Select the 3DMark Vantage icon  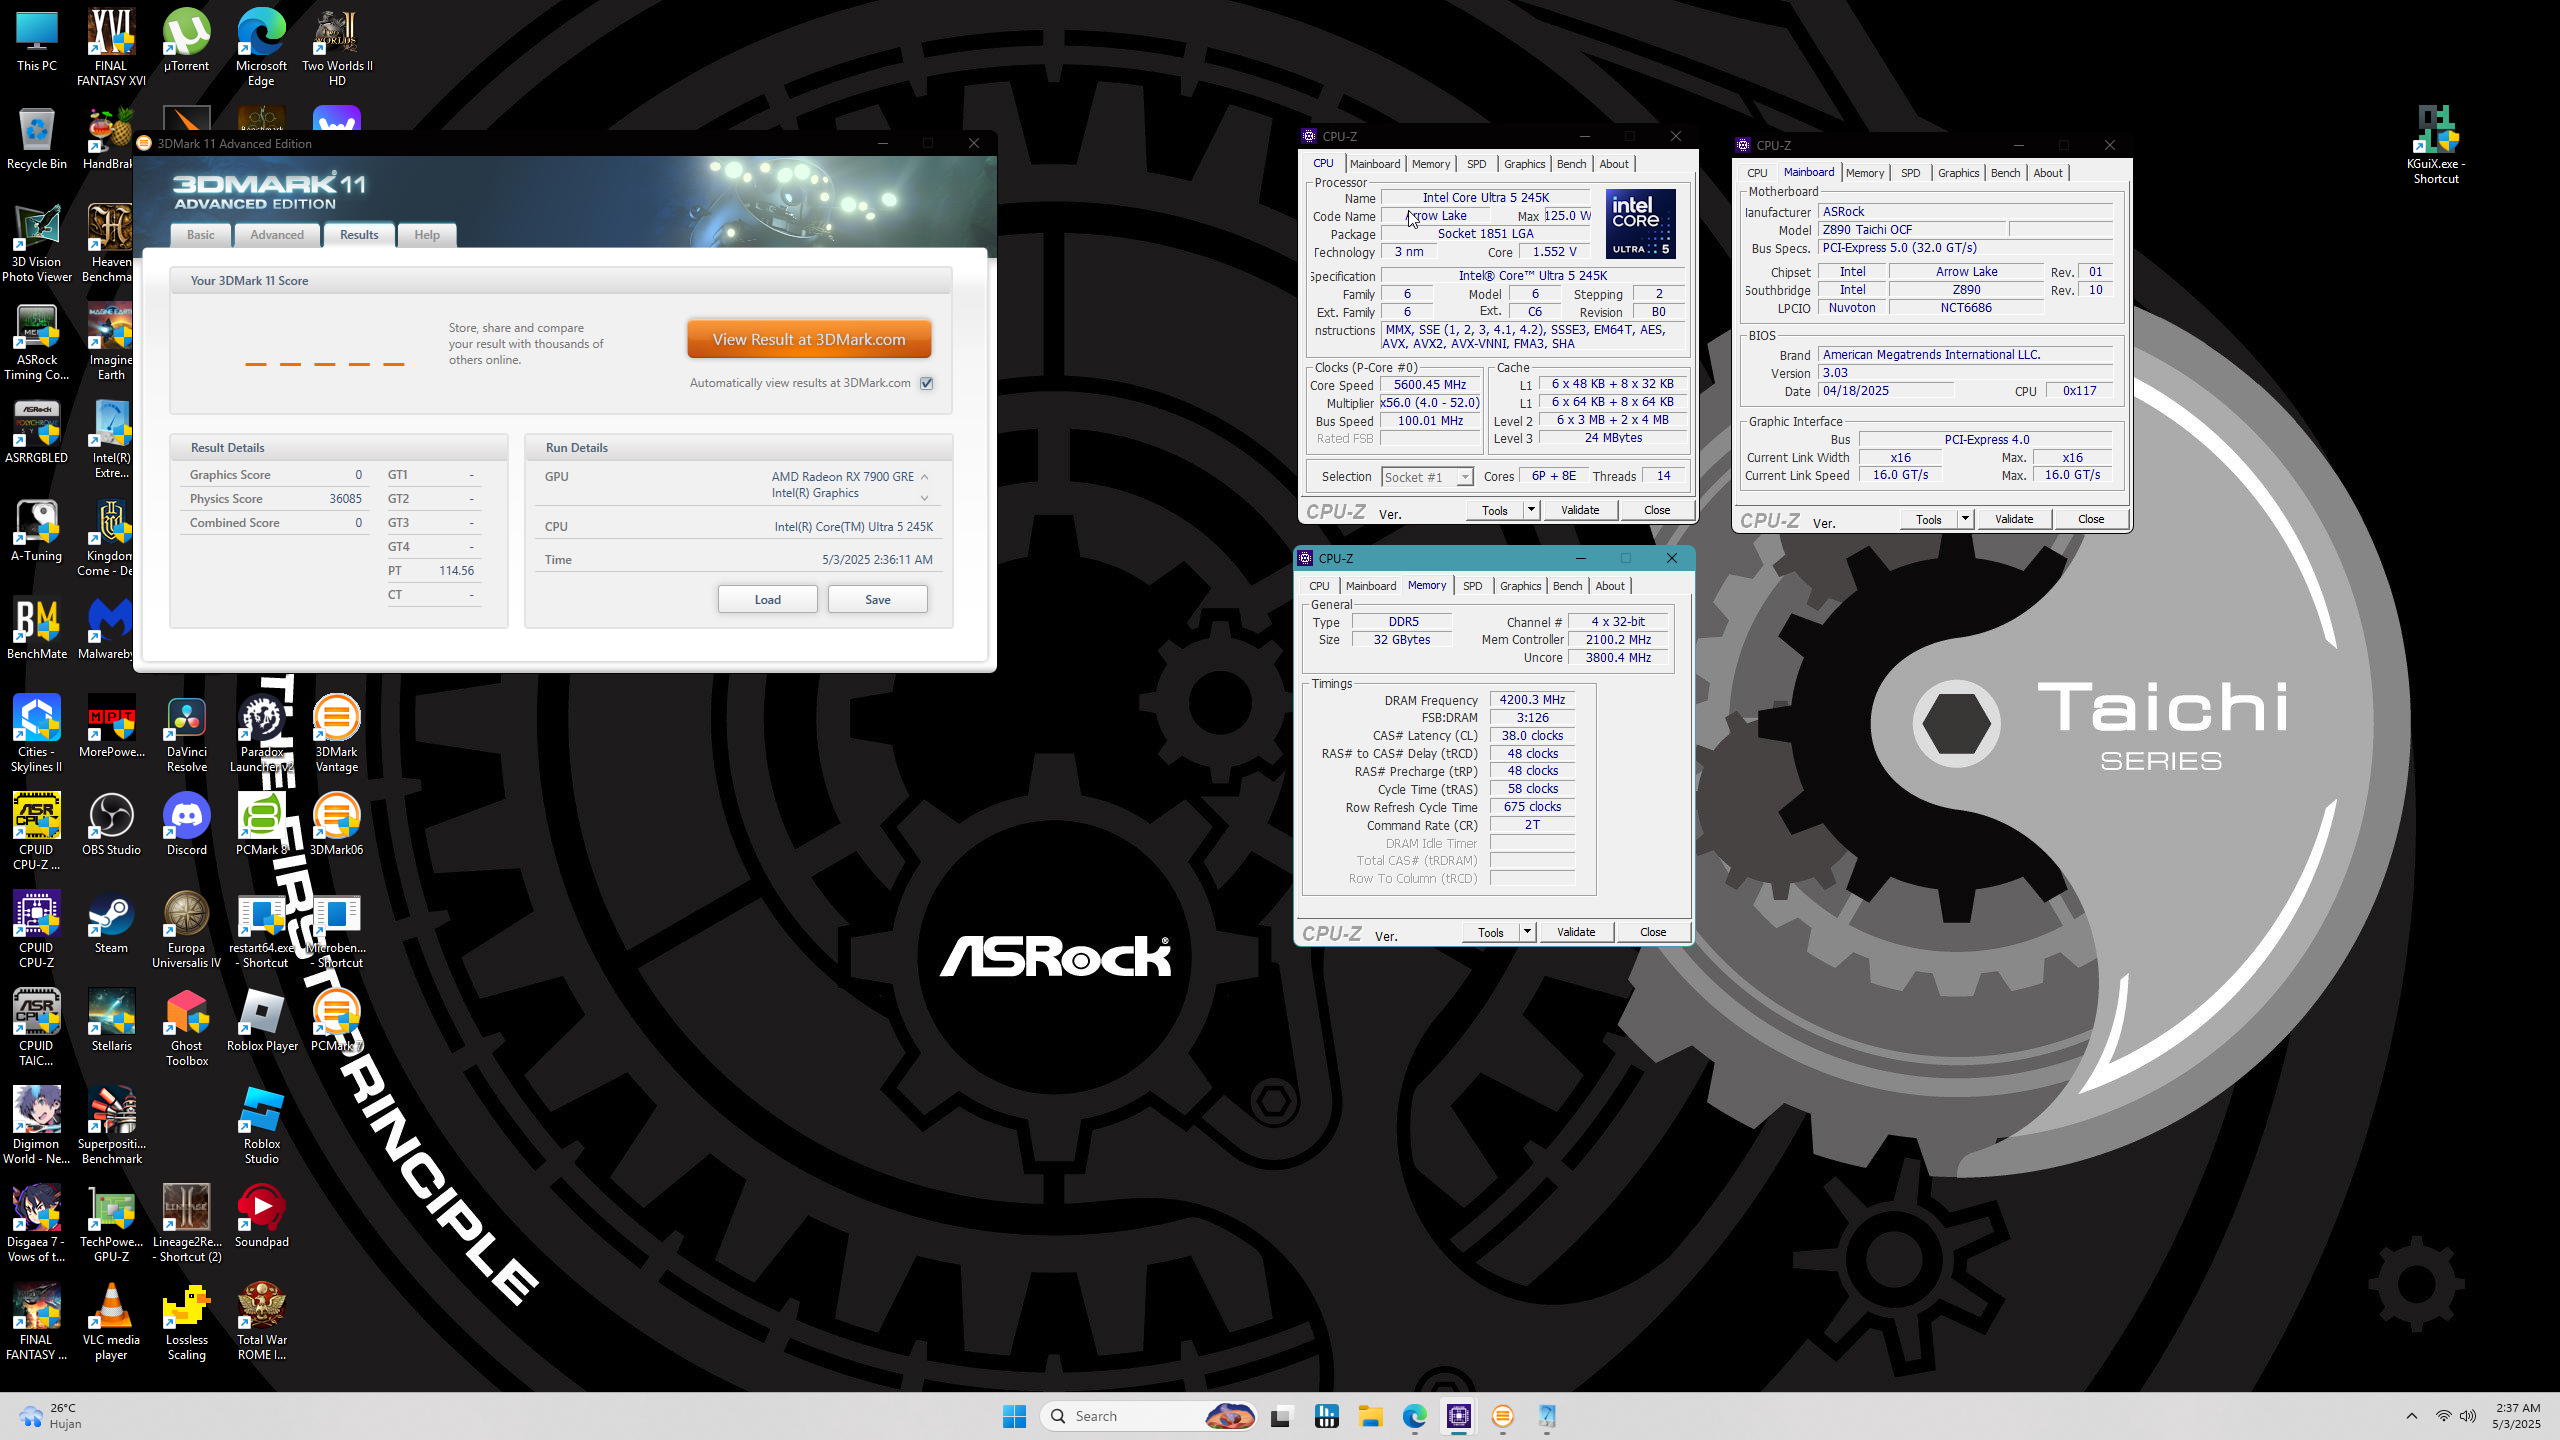click(337, 735)
